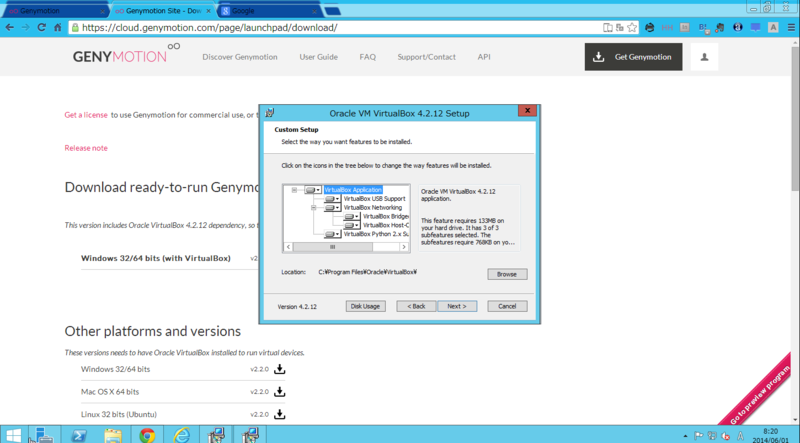Screen dimensions: 800x443
Task: Open VirtualBox Application feature install dropdown
Action: (313, 190)
